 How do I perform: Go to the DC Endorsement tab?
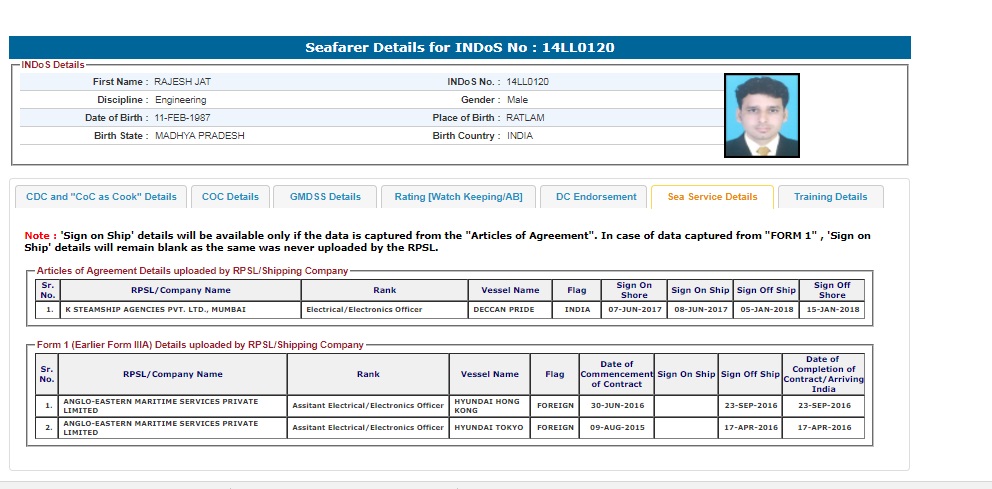(596, 197)
